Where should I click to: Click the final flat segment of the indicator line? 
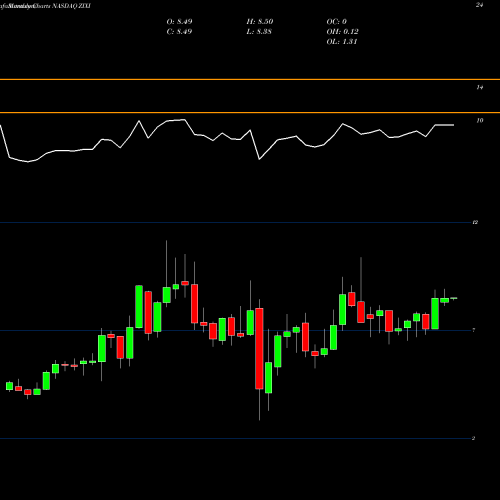pos(444,125)
